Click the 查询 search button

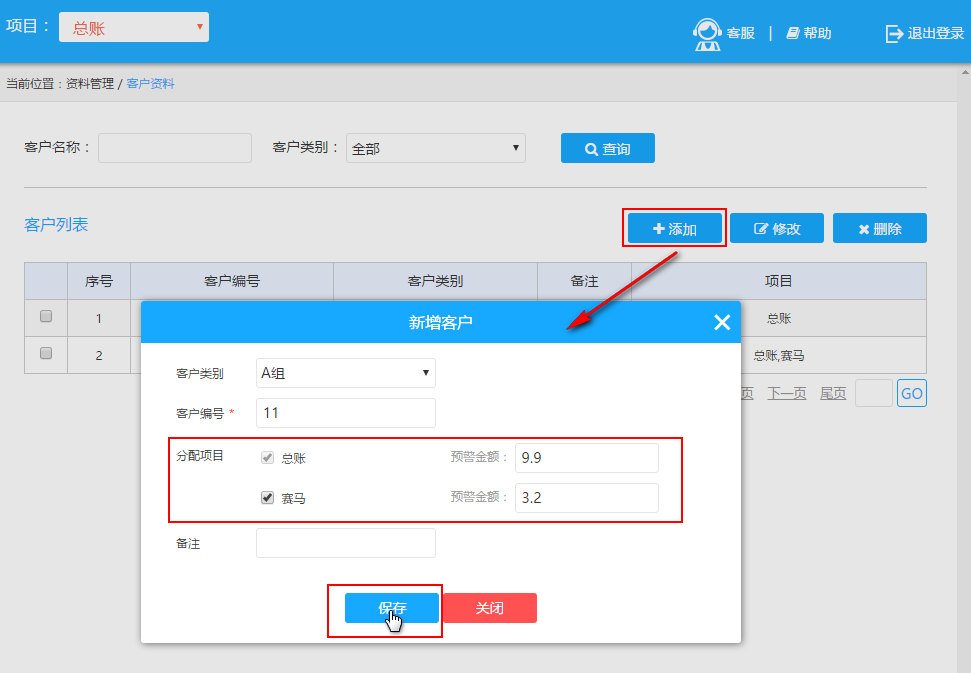607,148
